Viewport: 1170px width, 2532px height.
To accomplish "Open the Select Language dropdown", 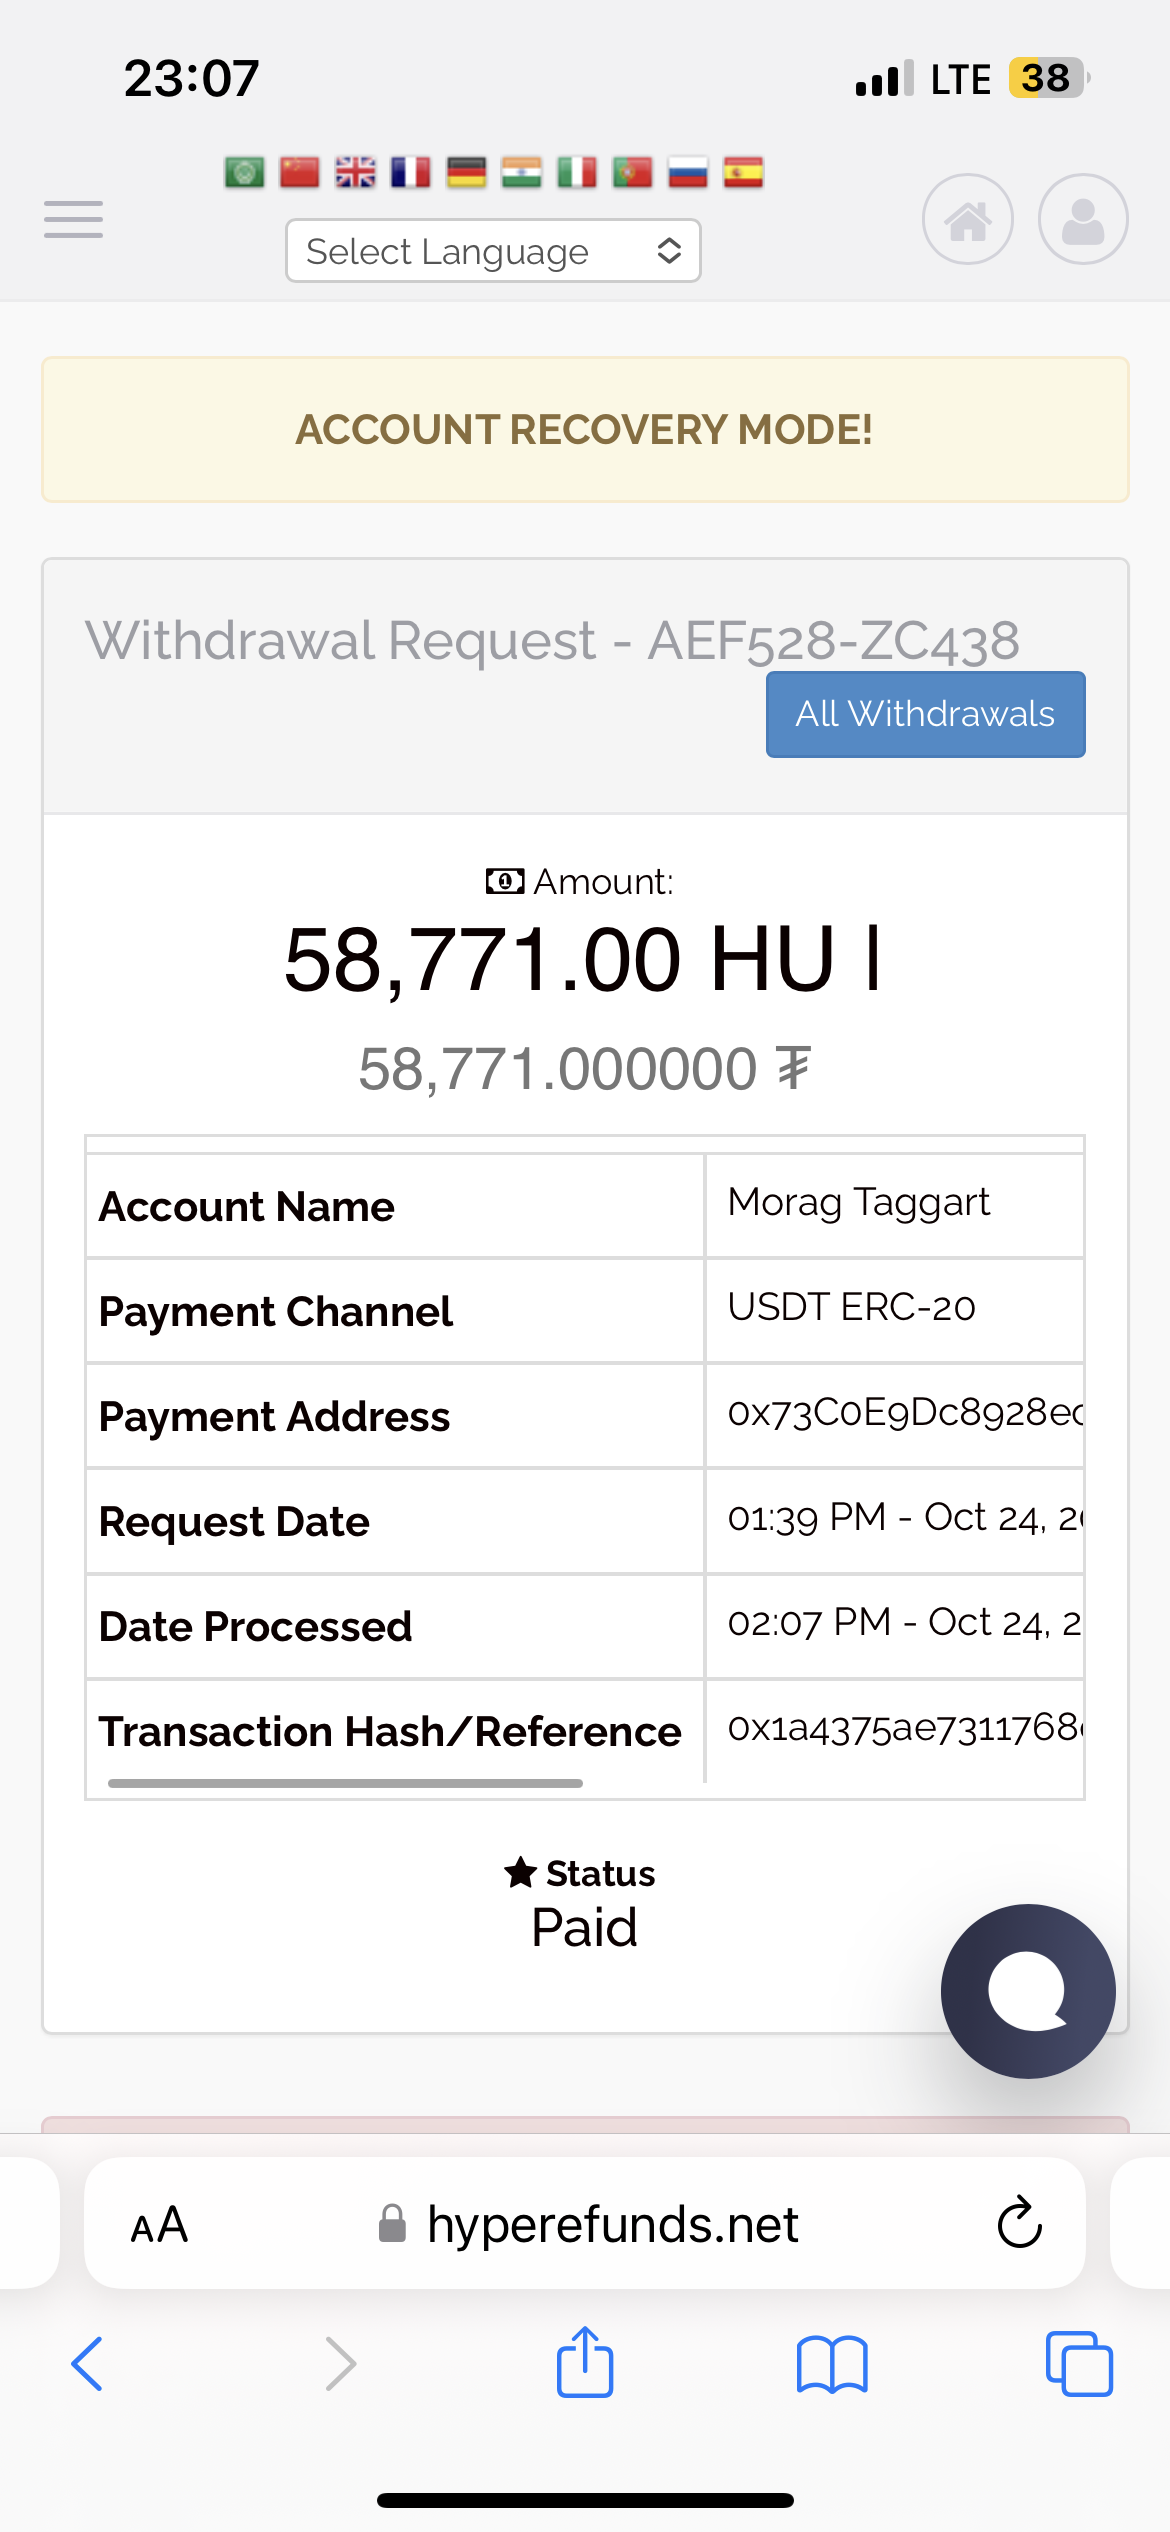I will point(493,251).
